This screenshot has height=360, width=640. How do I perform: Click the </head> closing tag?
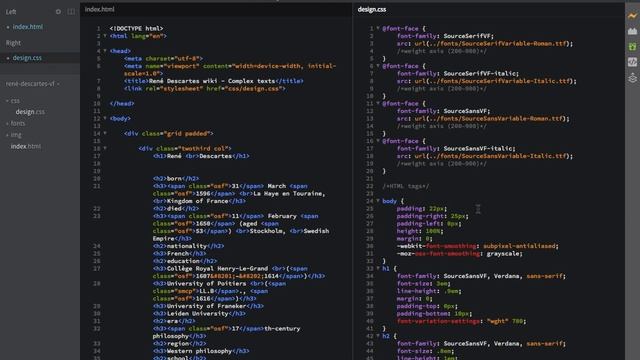point(122,104)
